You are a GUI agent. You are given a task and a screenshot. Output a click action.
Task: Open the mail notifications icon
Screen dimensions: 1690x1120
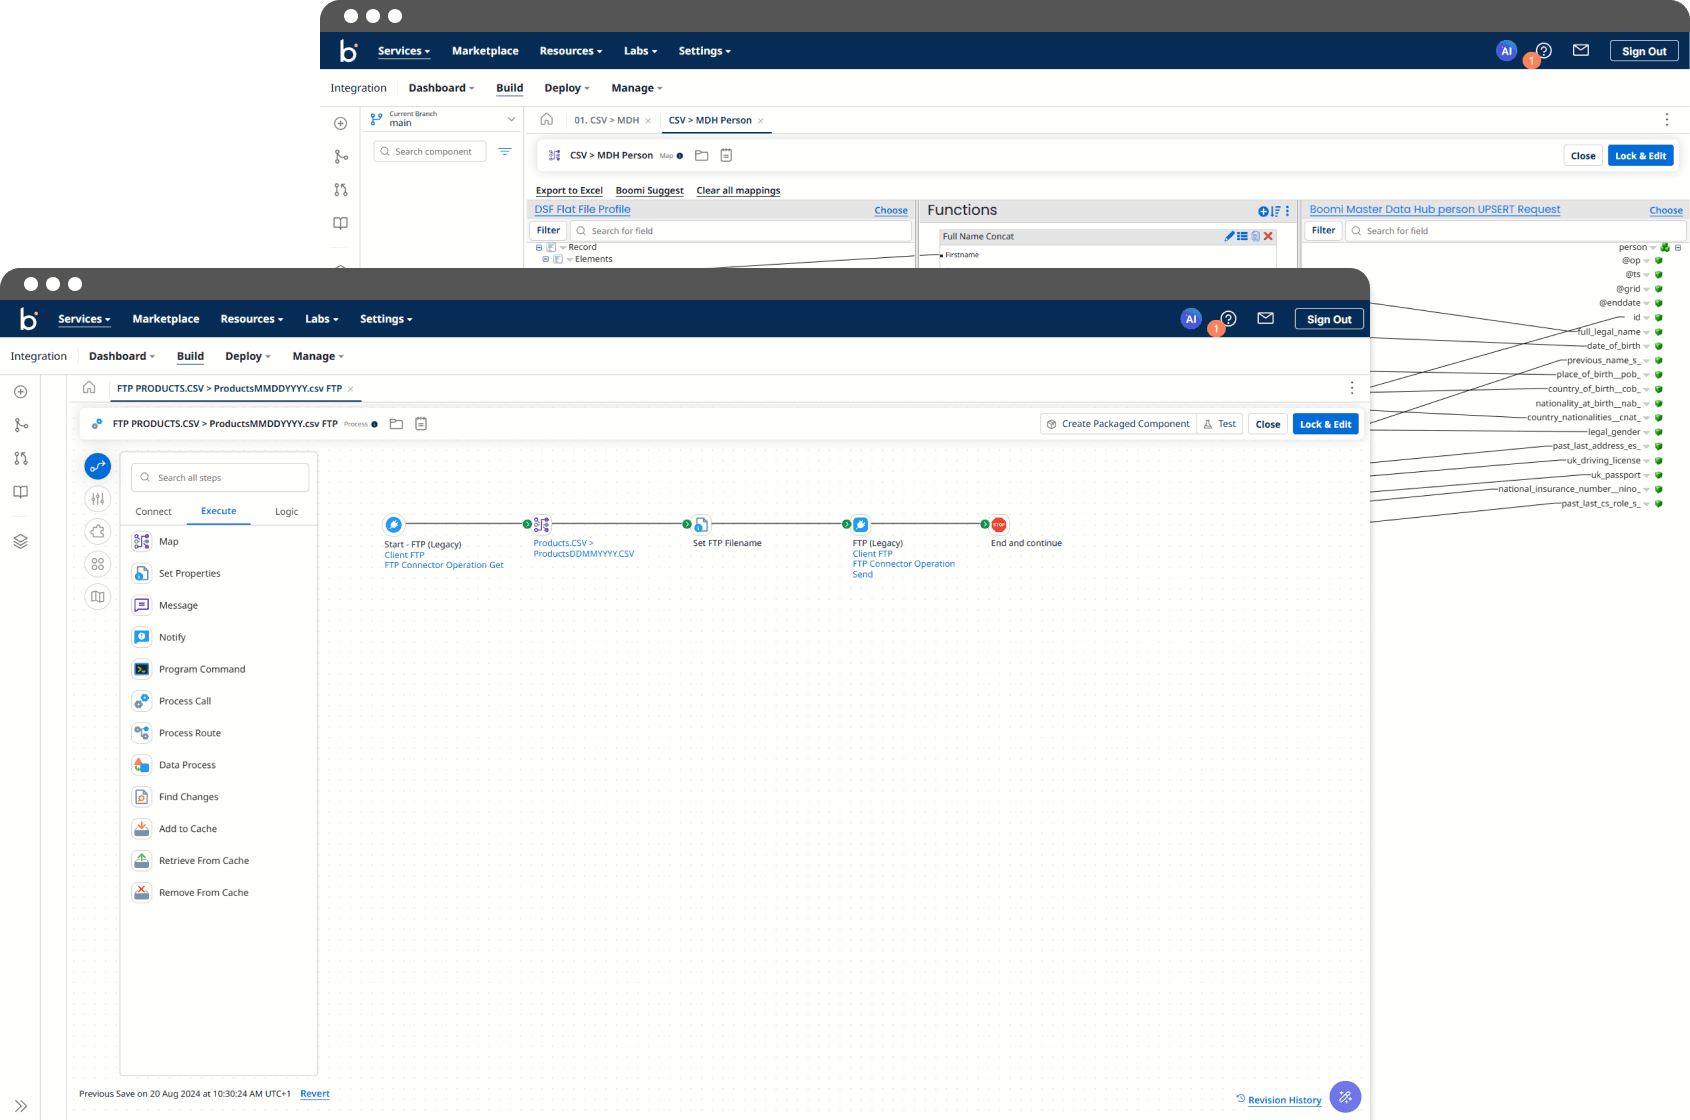tap(1265, 319)
